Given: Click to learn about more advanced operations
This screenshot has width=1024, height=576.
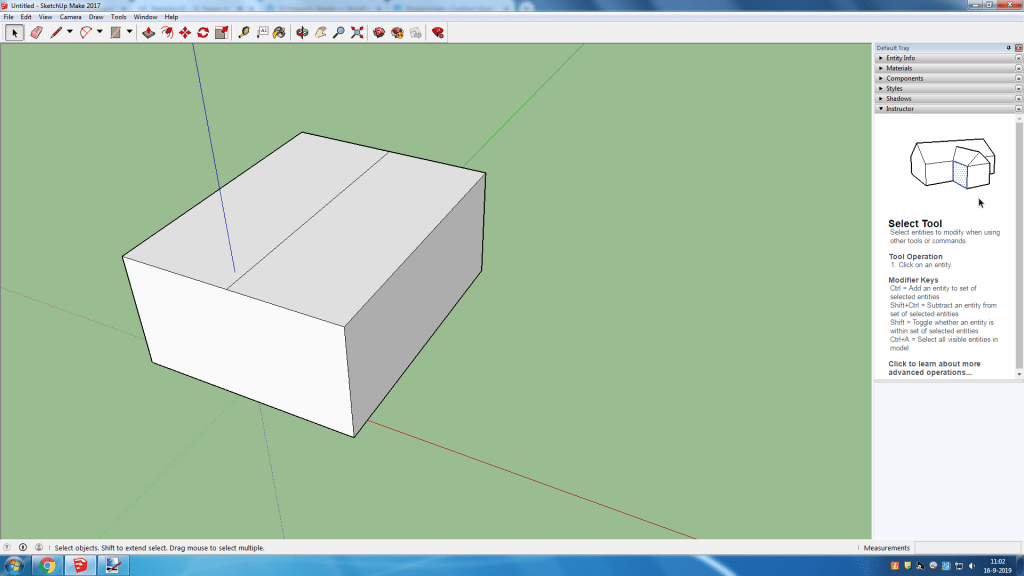Looking at the screenshot, I should tap(934, 368).
